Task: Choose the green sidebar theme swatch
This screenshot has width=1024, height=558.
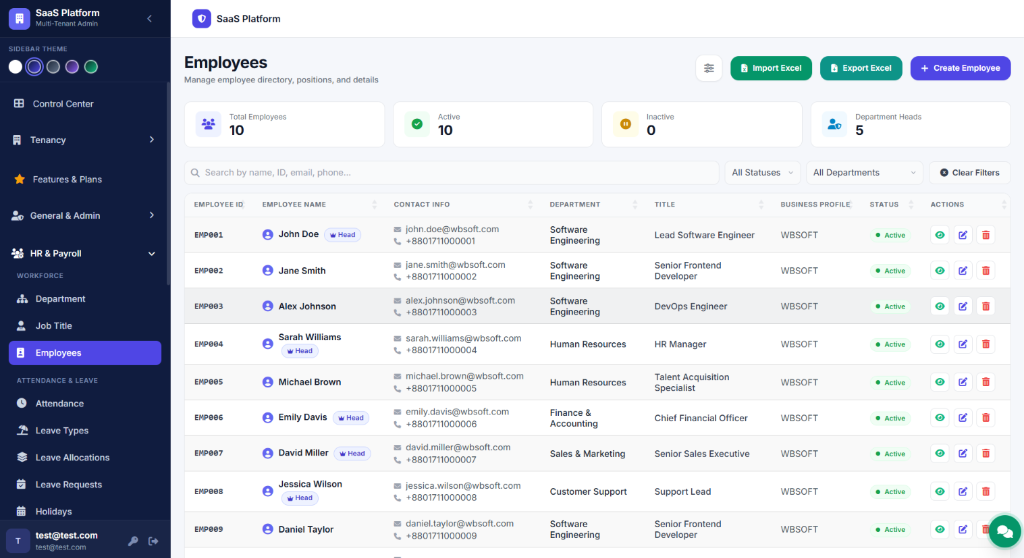Action: (91, 67)
